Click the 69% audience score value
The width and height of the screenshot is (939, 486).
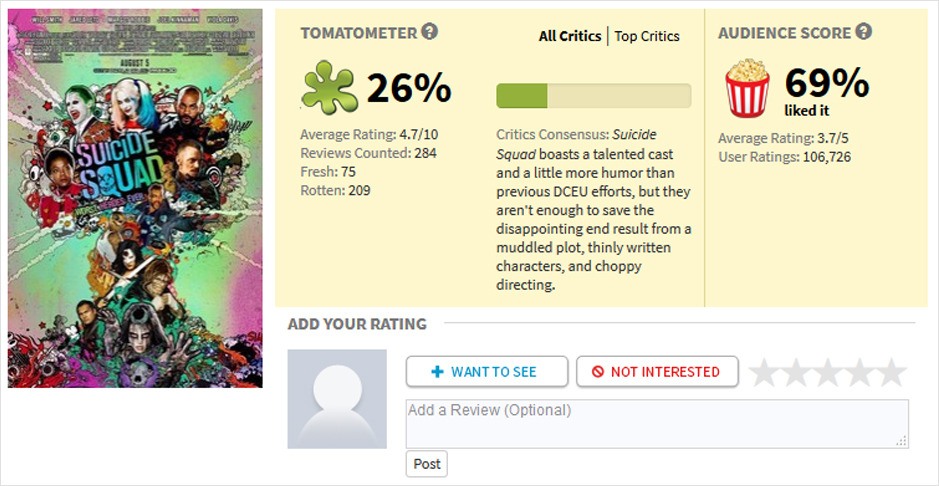(826, 82)
